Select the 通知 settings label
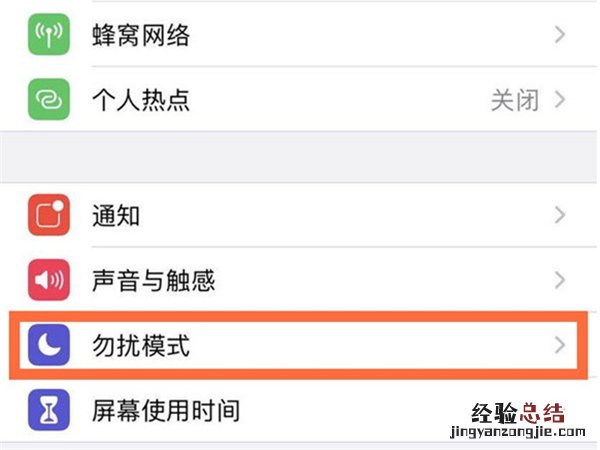This screenshot has width=600, height=450. coord(116,215)
